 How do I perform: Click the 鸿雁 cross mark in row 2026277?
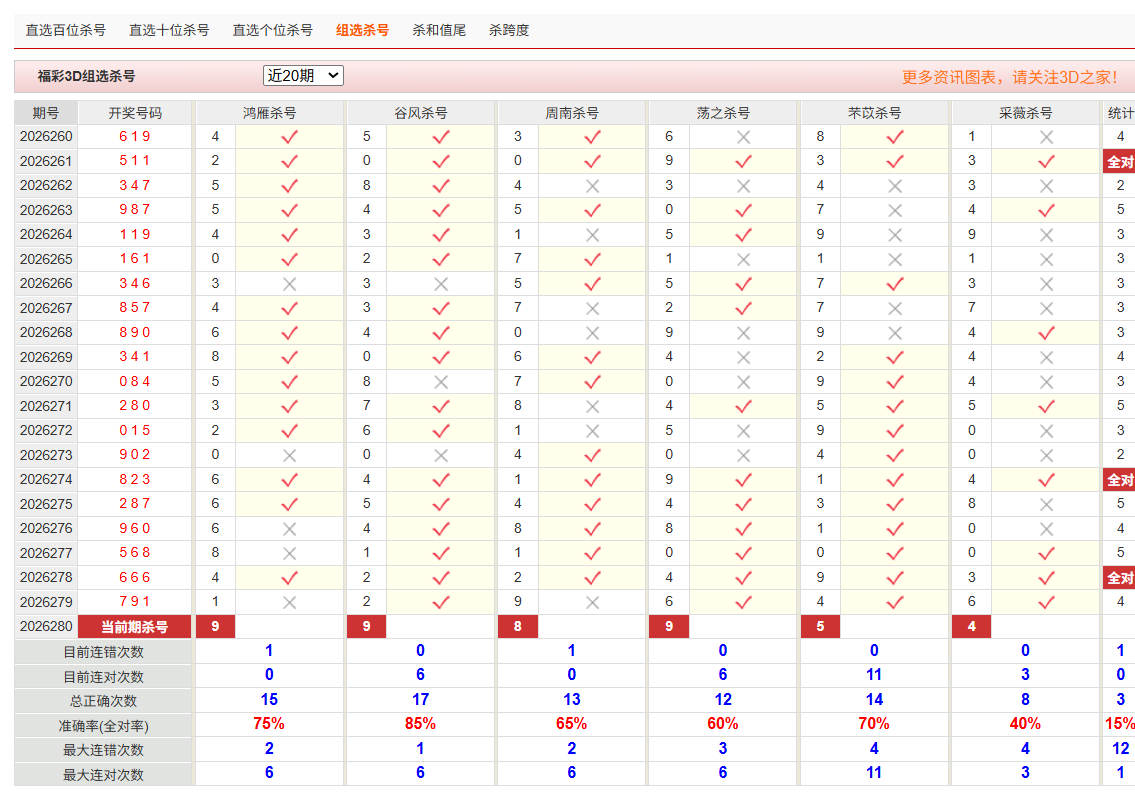tap(290, 554)
